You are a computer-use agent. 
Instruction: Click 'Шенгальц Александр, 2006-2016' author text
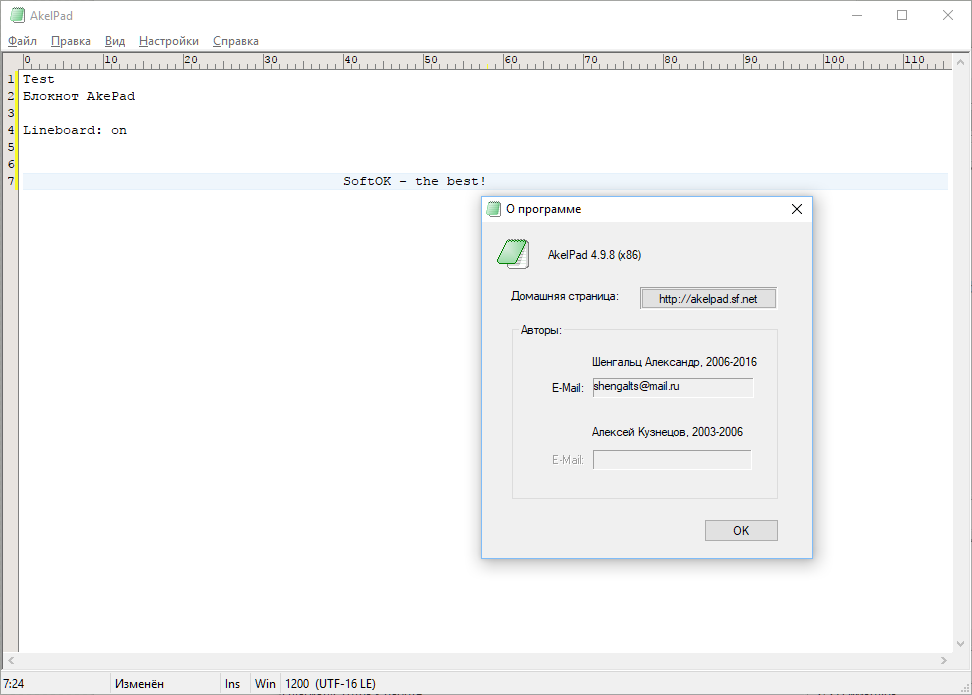pyautogui.click(x=674, y=362)
